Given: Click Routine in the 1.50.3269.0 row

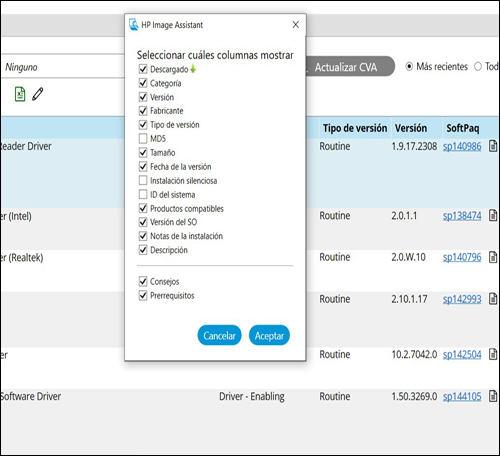Looking at the screenshot, I should (x=335, y=396).
